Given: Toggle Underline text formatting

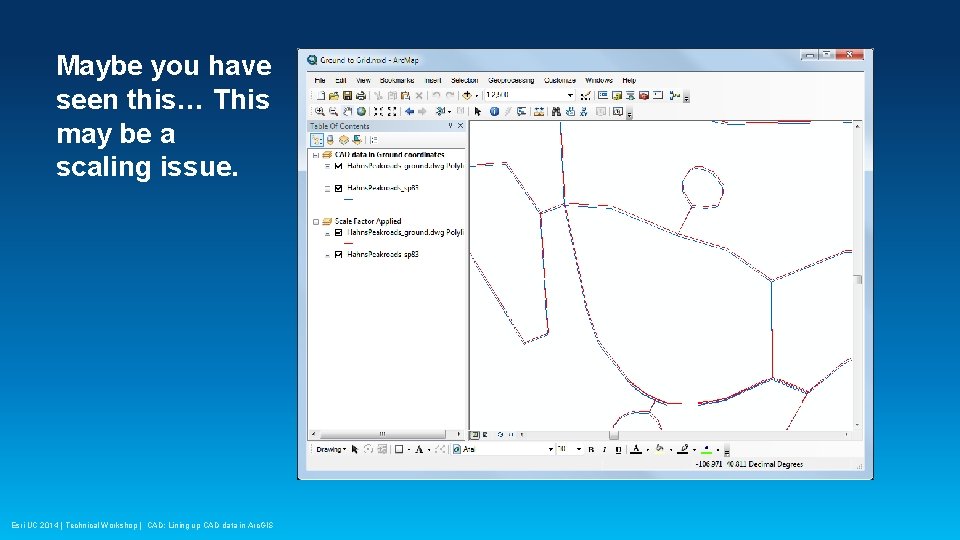Looking at the screenshot, I should [x=618, y=449].
